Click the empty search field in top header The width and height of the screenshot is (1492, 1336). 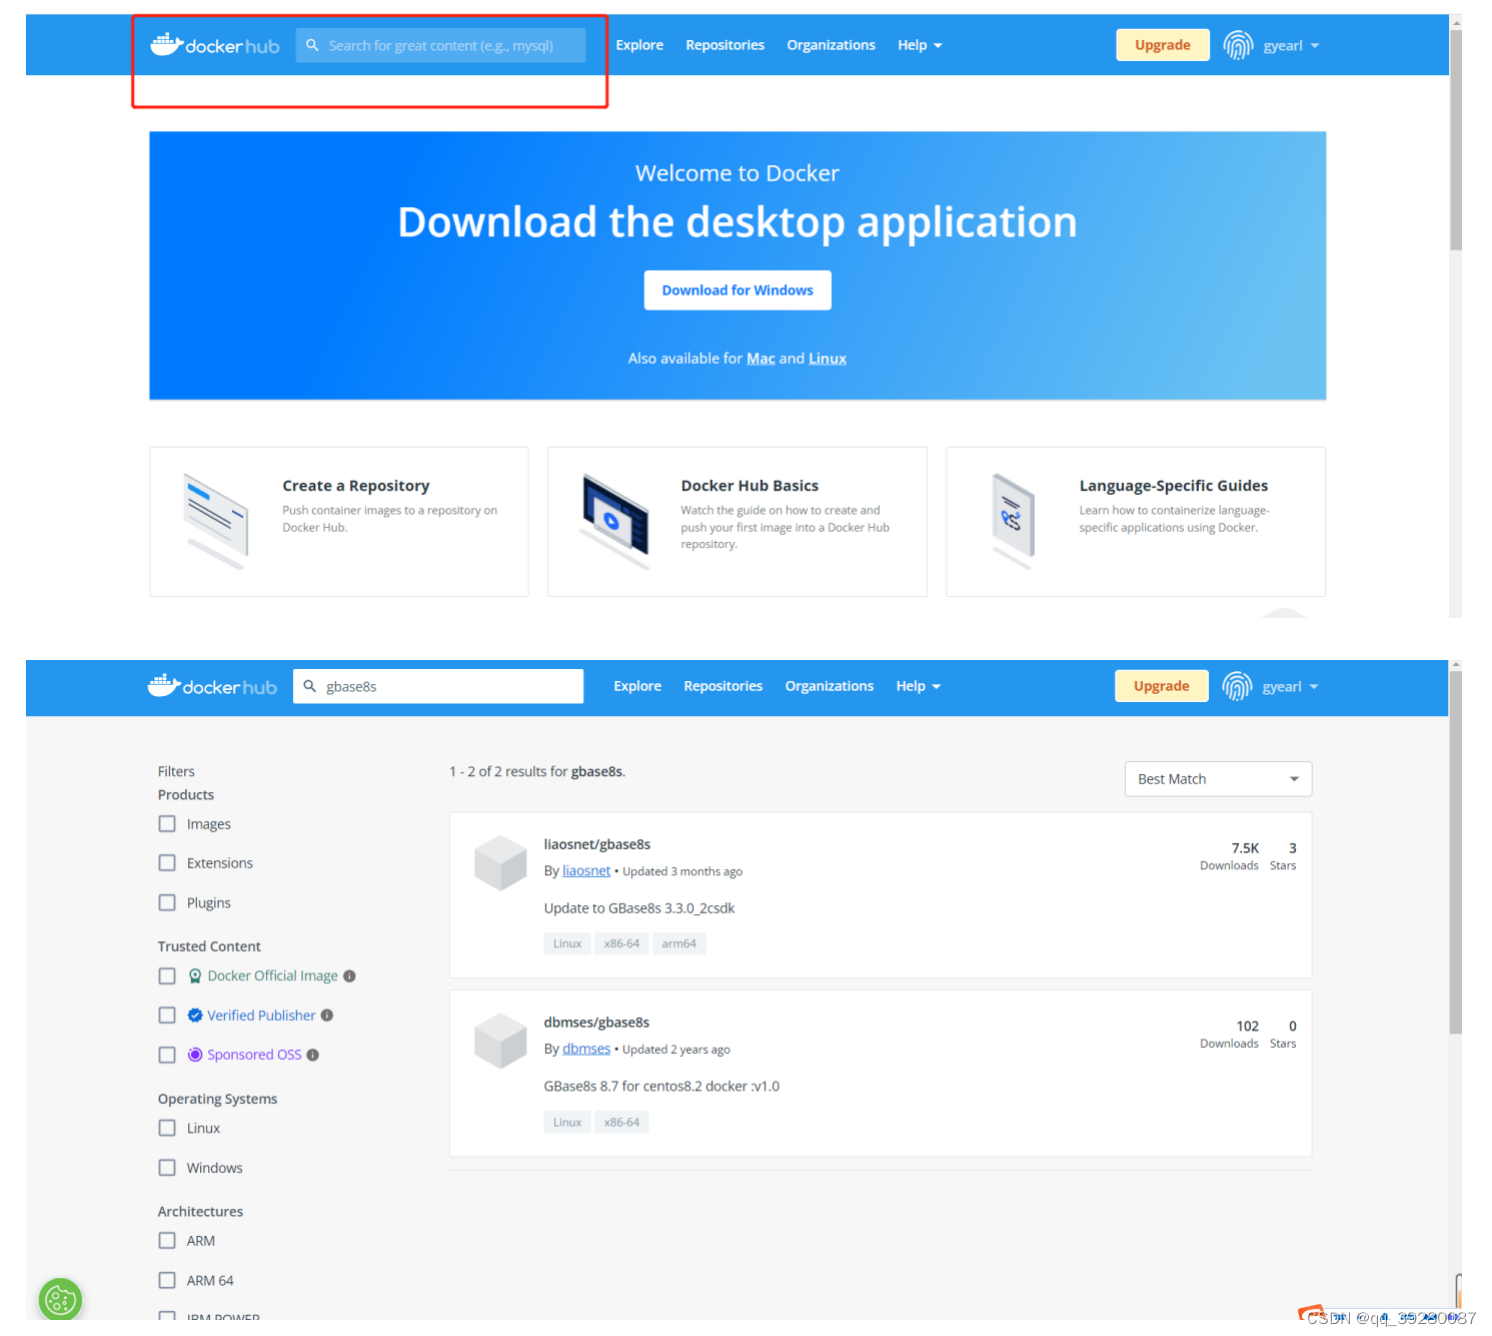coord(441,45)
